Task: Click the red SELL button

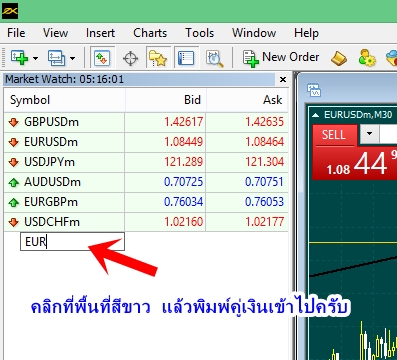Action: (334, 135)
